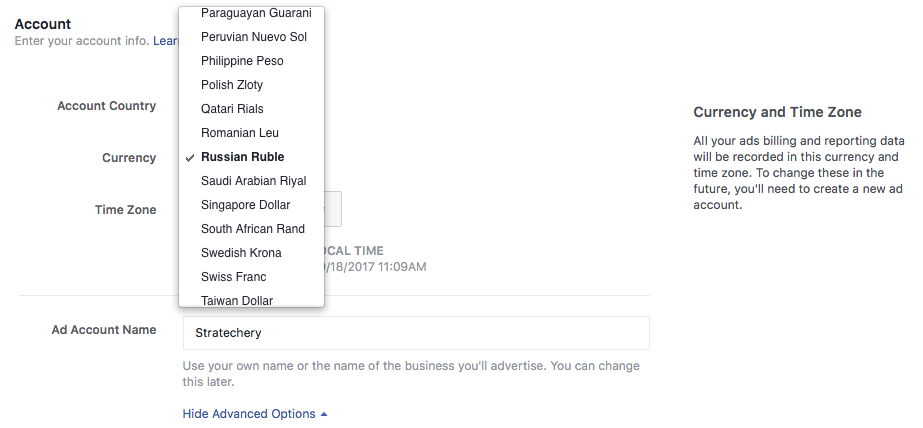Image resolution: width=923 pixels, height=428 pixels.
Task: Select Saudi Arabian Riyal currency
Action: [253, 181]
